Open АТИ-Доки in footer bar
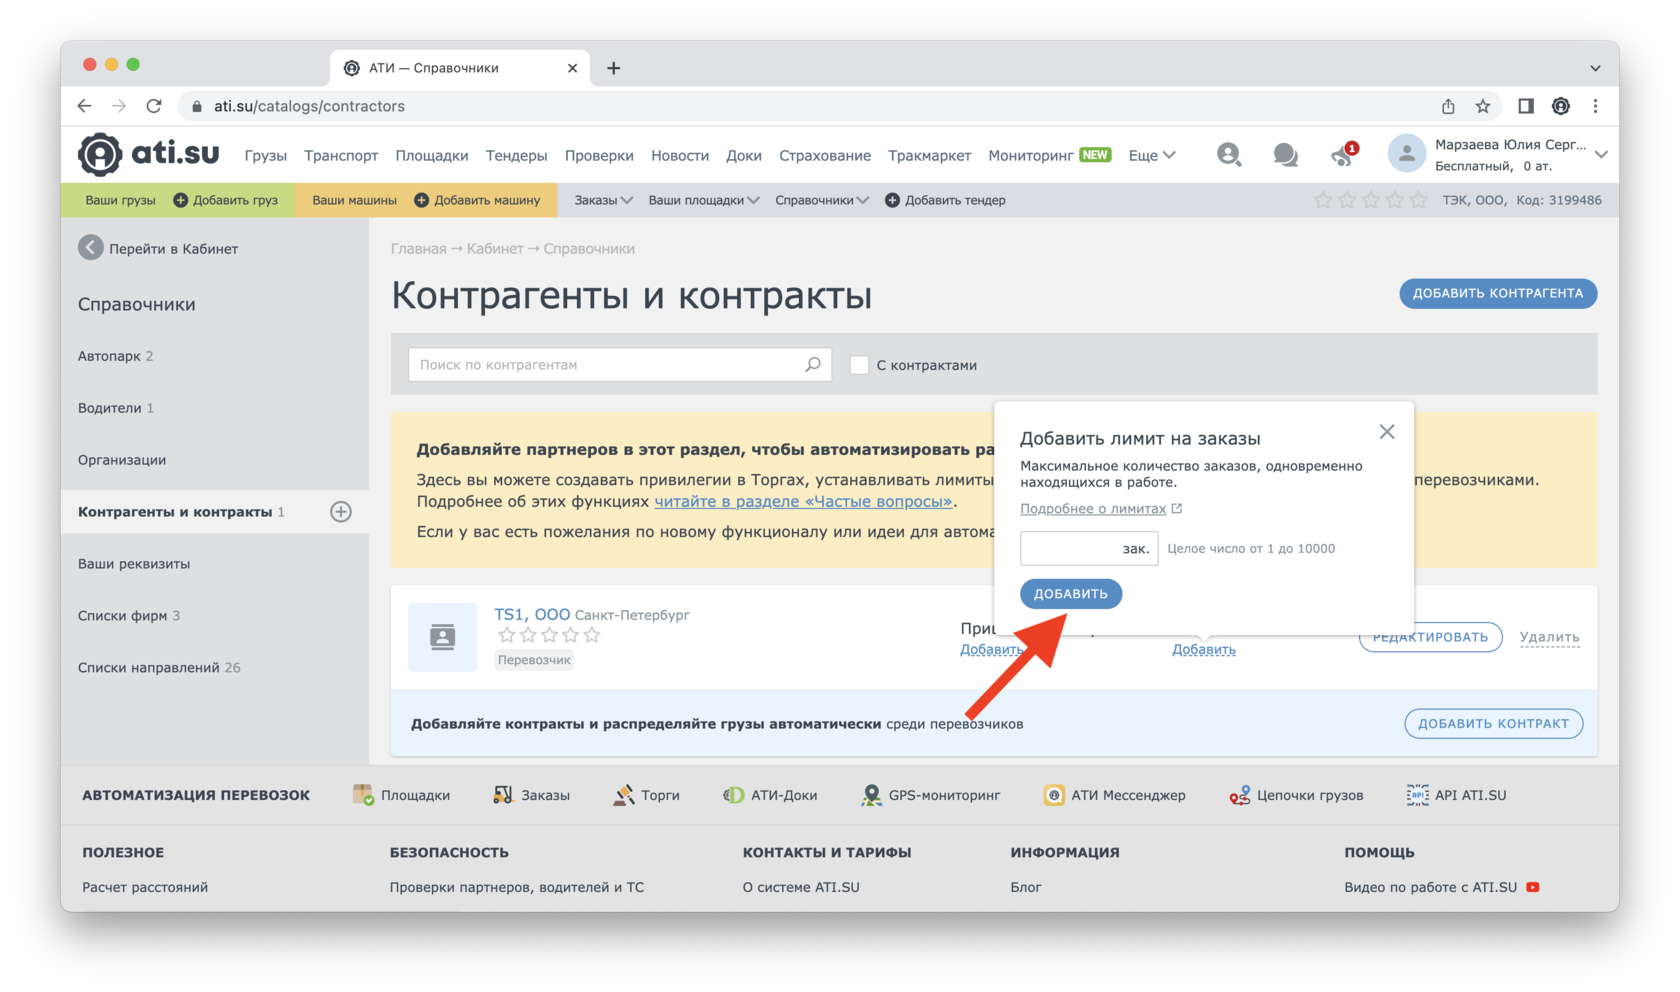This screenshot has width=1680, height=992. tap(770, 795)
